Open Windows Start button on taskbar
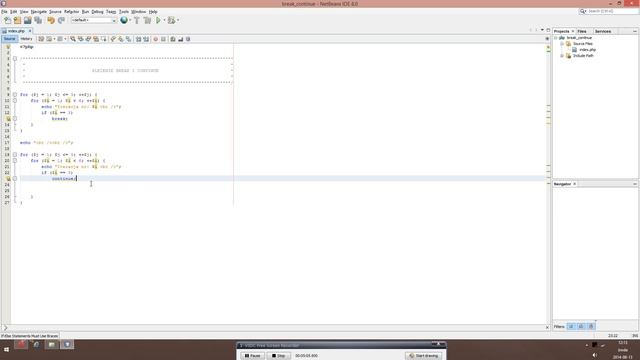 click(7, 349)
